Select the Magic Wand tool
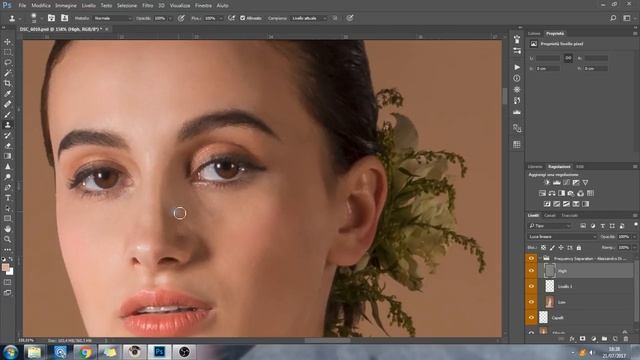This screenshot has width=640, height=360. tap(7, 73)
